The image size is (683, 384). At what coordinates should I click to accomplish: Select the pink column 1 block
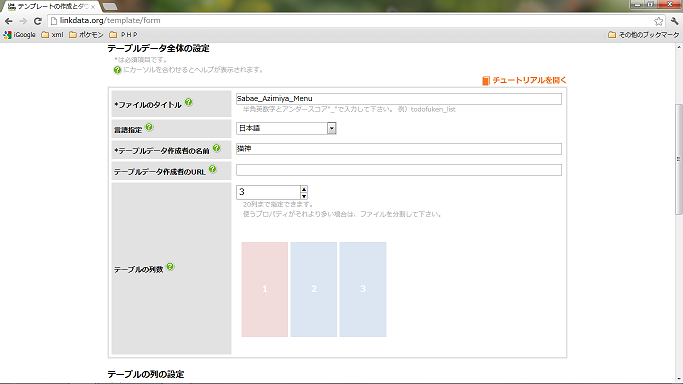pos(264,289)
